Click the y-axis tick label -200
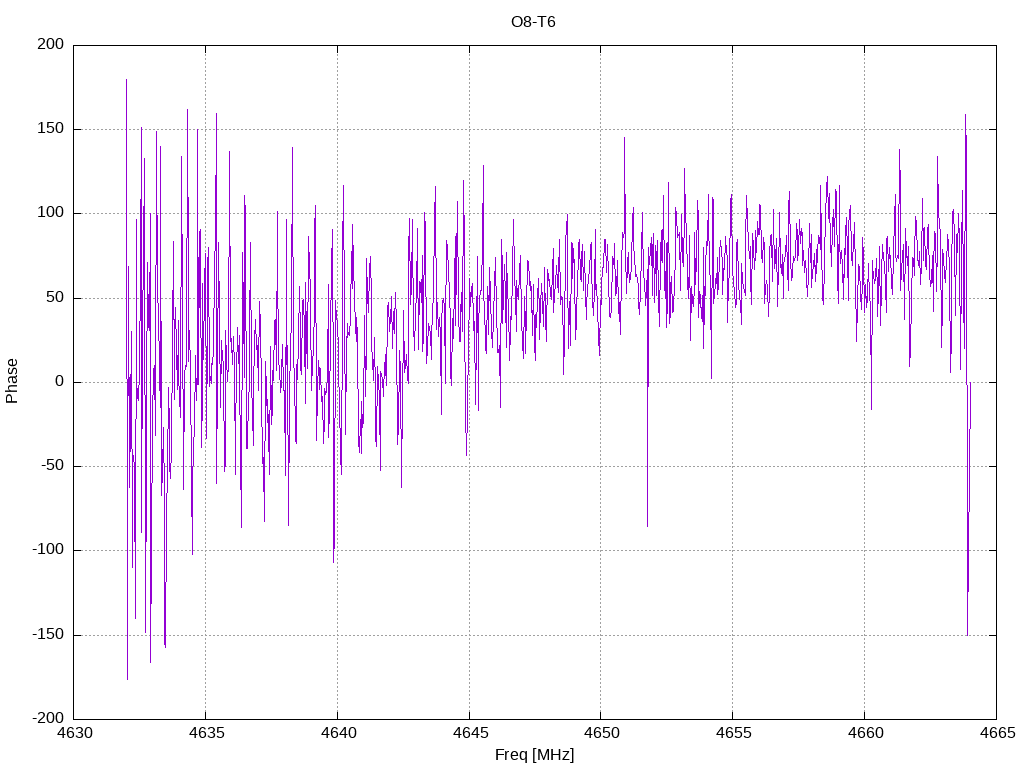Screen dimensions: 1024x768 (x=48, y=718)
